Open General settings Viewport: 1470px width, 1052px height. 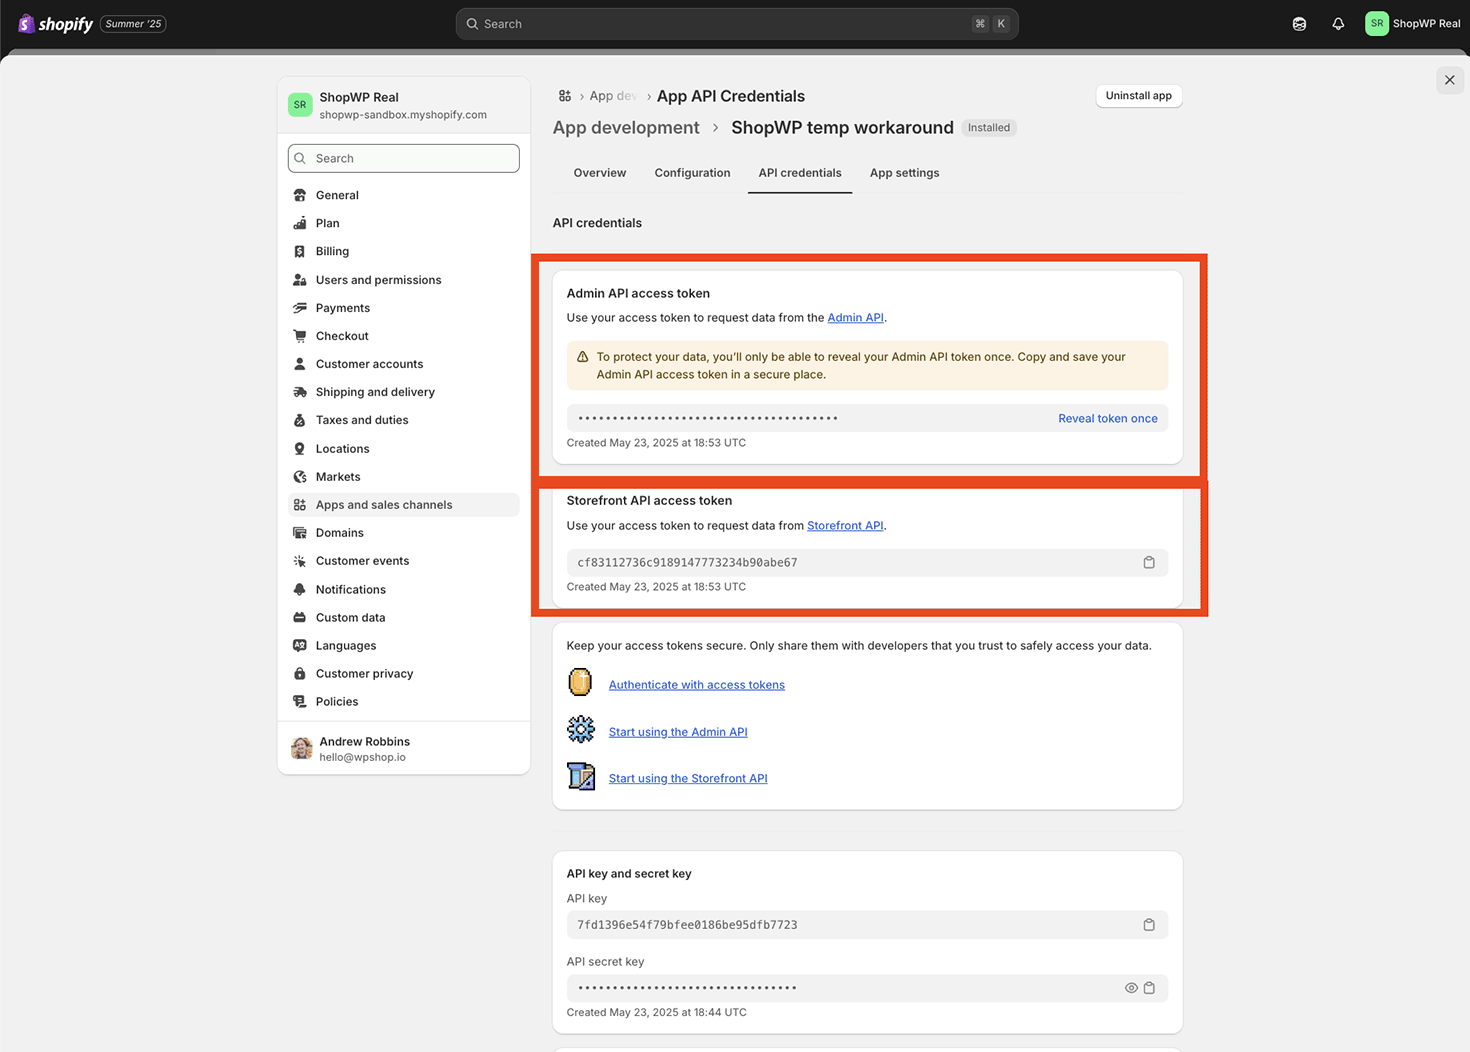tap(404, 195)
